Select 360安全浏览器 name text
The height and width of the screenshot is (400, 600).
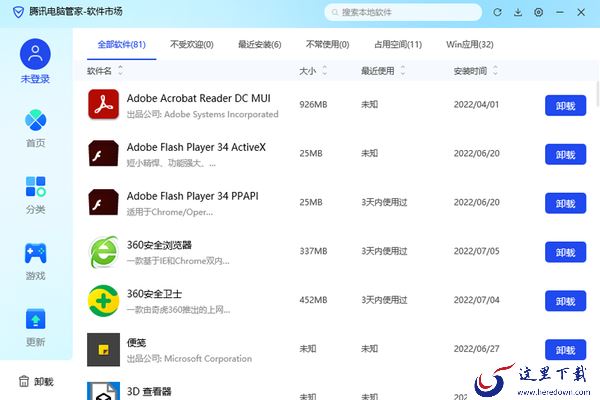coord(159,245)
